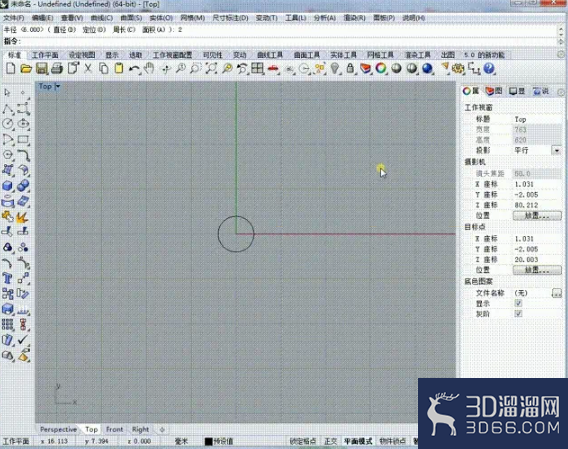
Task: Click the blue Render sphere icon
Action: 427,68
